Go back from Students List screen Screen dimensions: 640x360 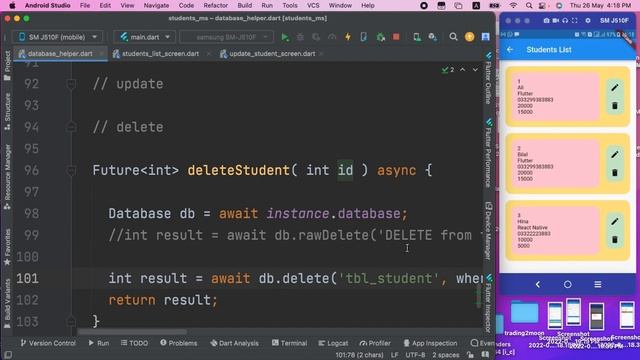pyautogui.click(x=510, y=49)
